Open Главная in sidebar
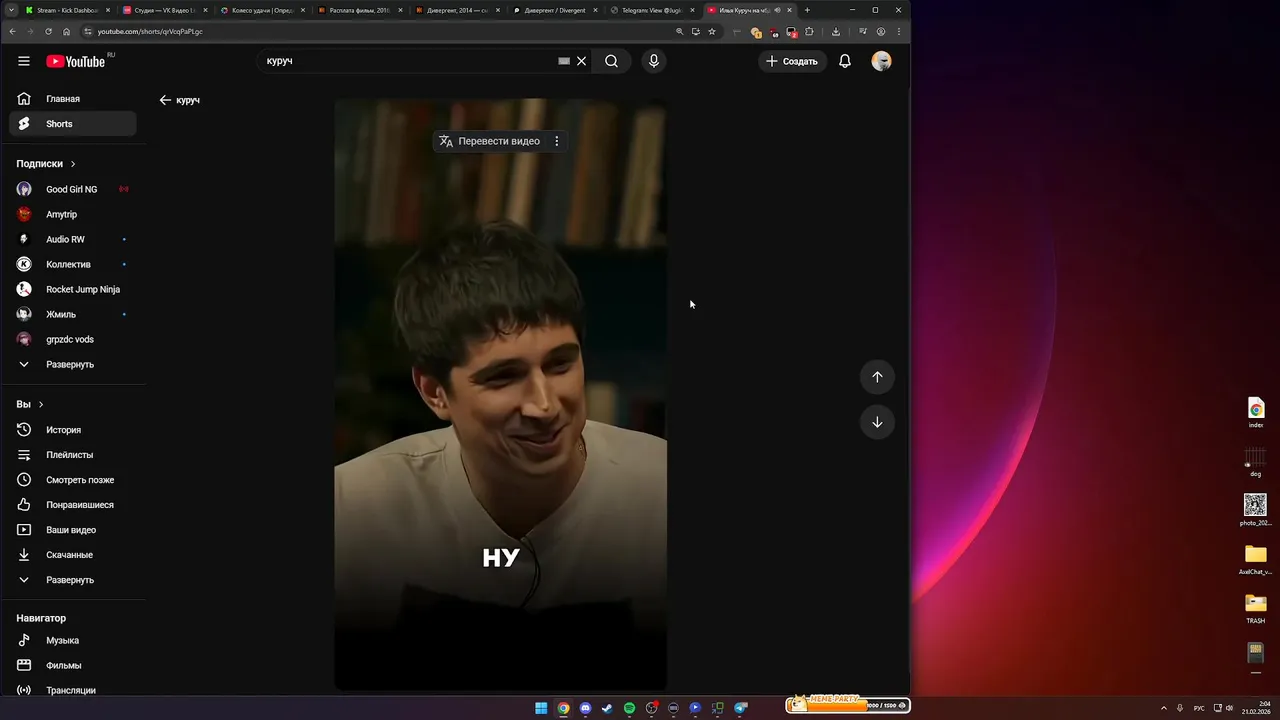Screen dimensions: 1280x720 [x=73, y=99]
